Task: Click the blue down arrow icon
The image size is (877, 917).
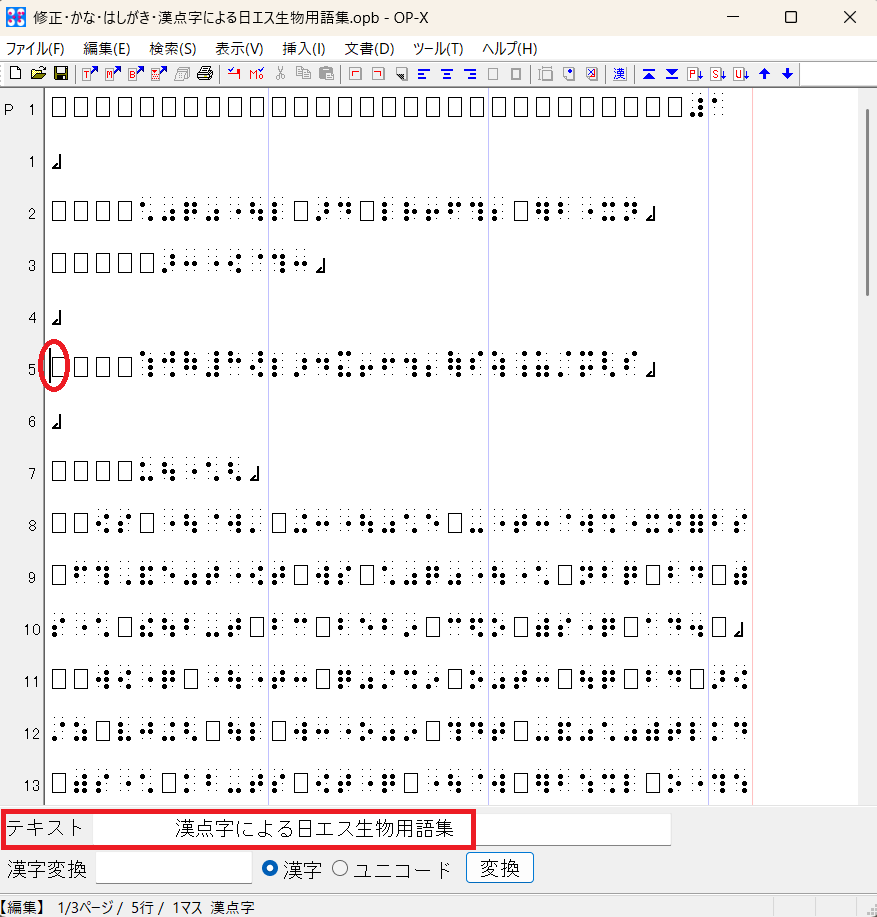Action: coord(788,74)
